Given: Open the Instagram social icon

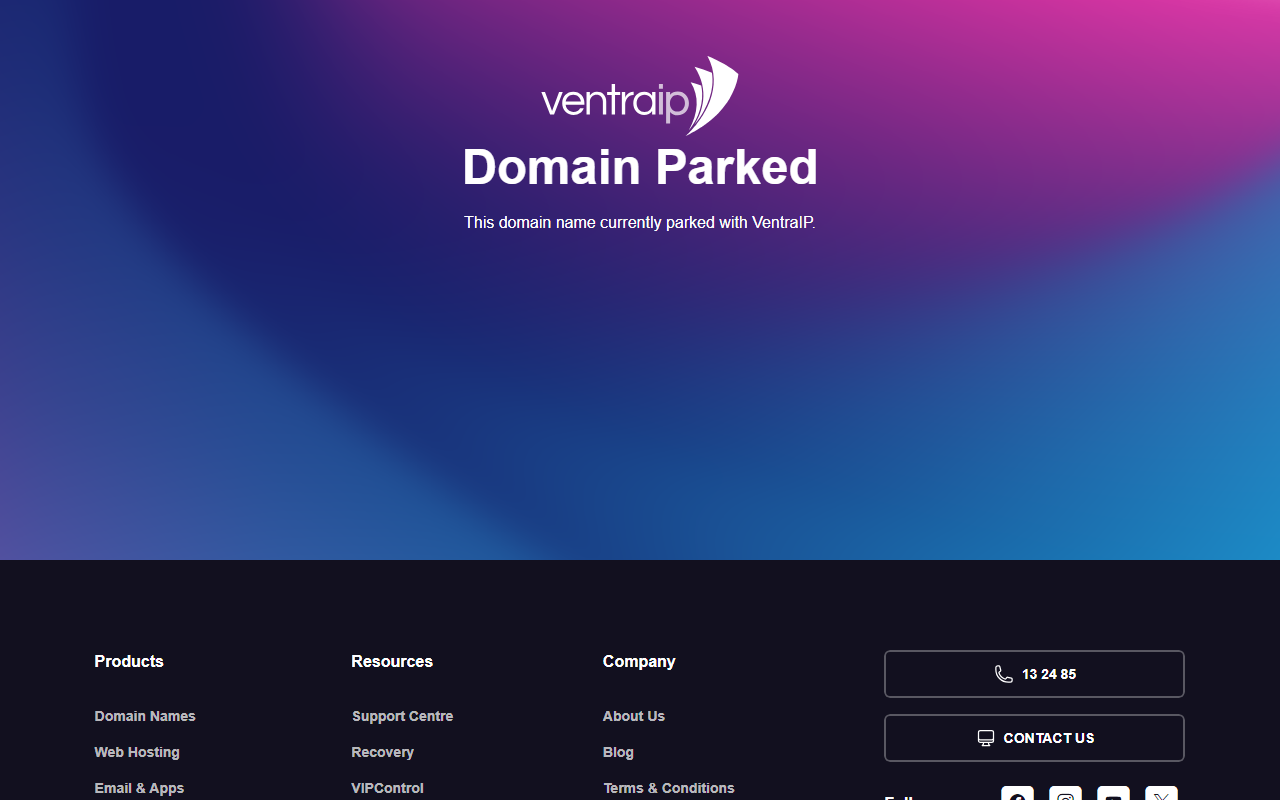Looking at the screenshot, I should [x=1065, y=794].
